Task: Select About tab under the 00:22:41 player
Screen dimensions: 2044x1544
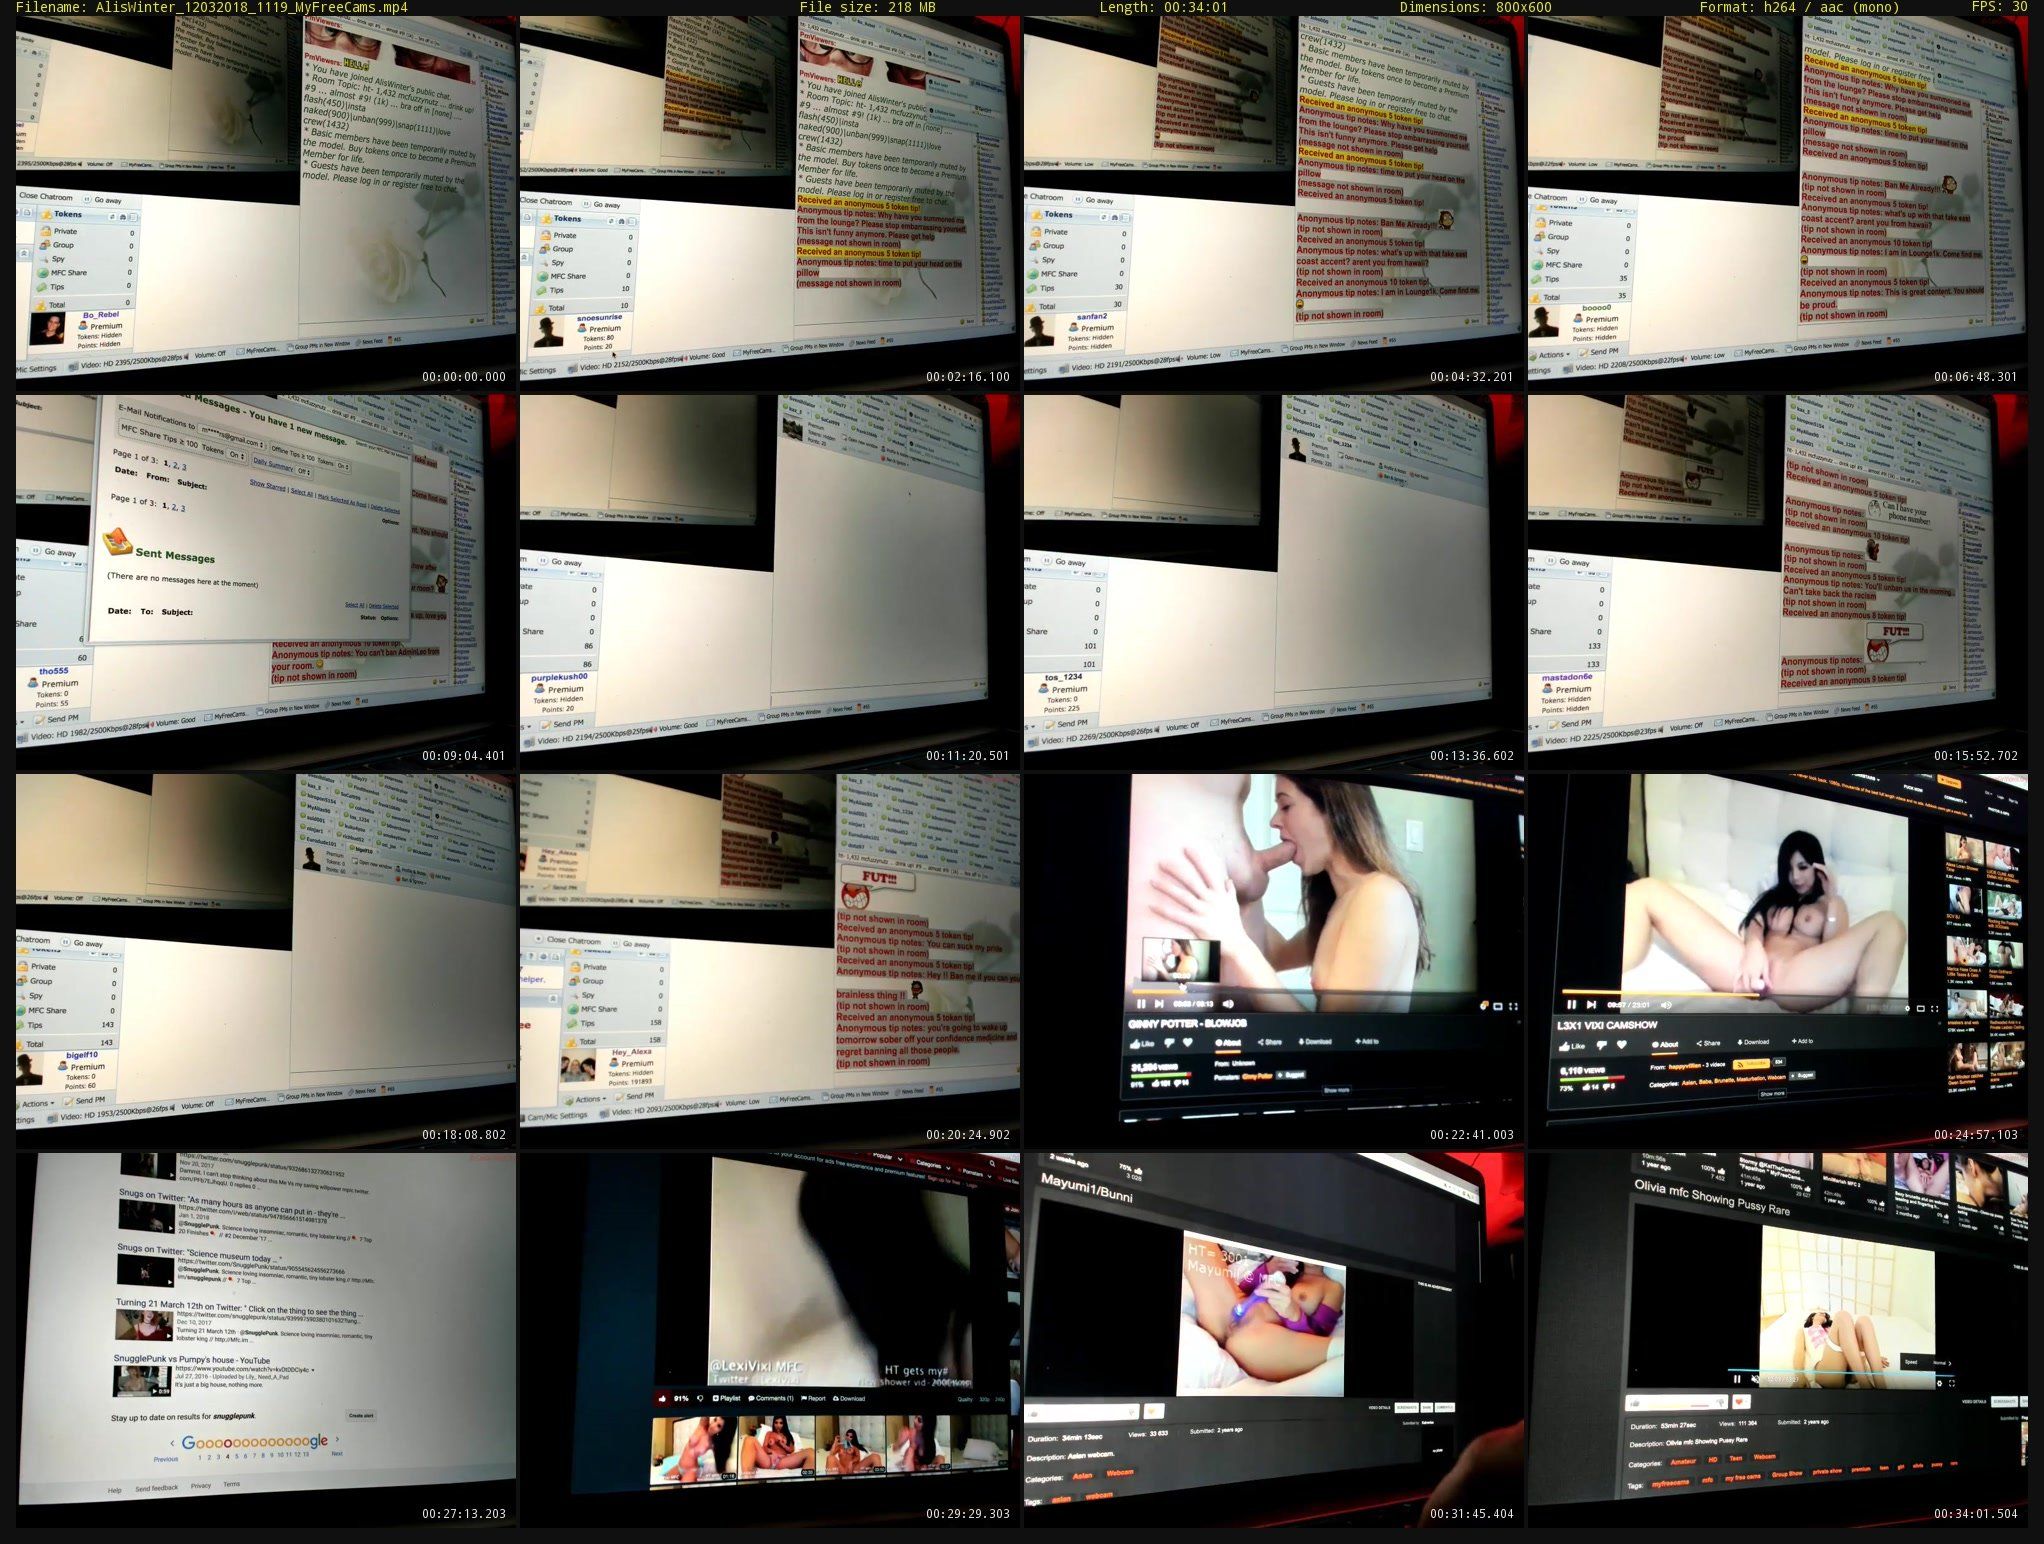Action: 1228,1043
